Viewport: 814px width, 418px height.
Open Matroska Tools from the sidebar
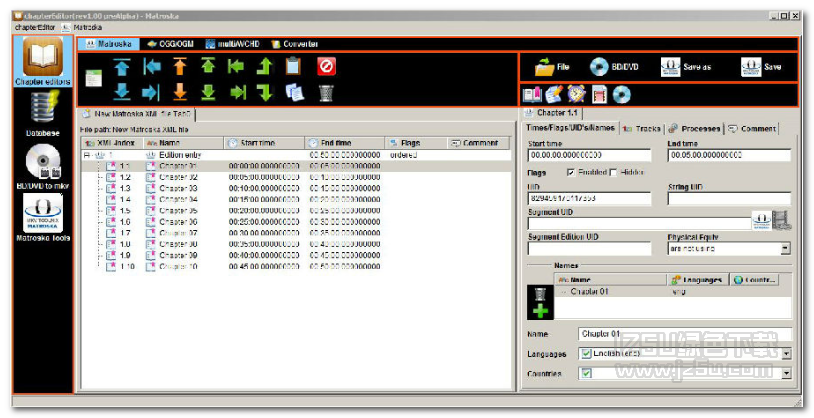point(43,218)
